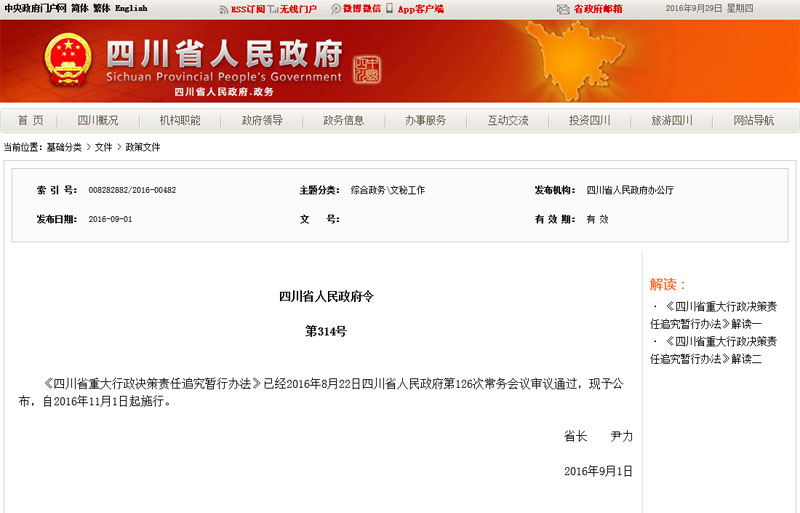Screen dimensions: 800x513
Task: Open 四川概况 navigation item
Action: click(98, 120)
